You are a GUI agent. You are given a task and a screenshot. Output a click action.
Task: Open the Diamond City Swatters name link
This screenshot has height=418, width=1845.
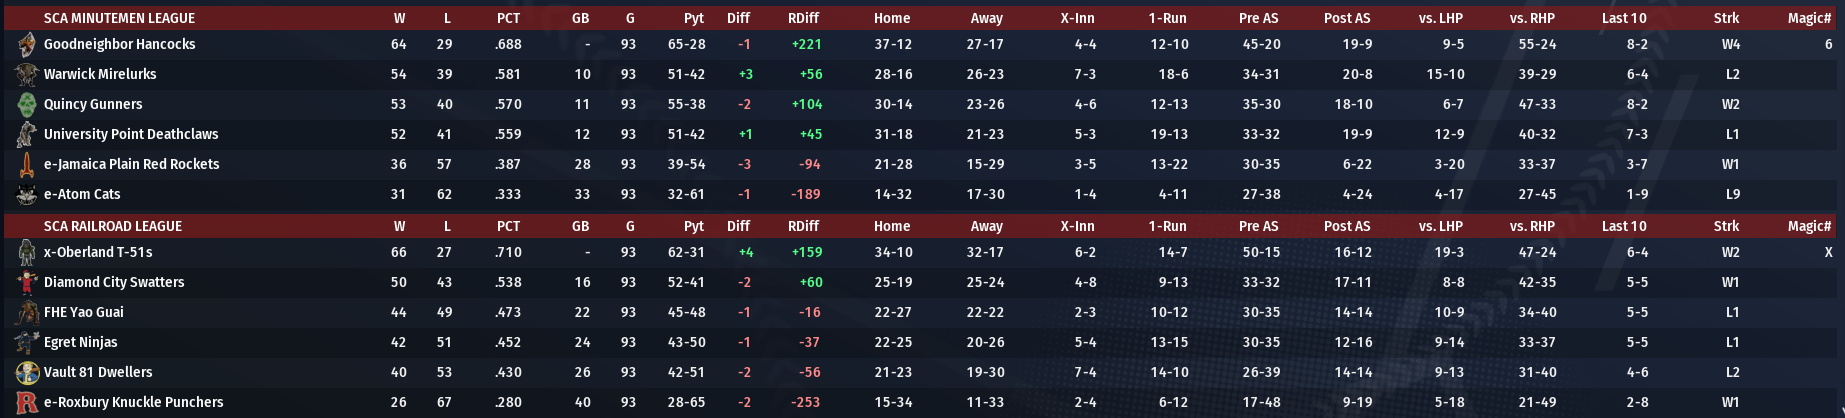[113, 282]
